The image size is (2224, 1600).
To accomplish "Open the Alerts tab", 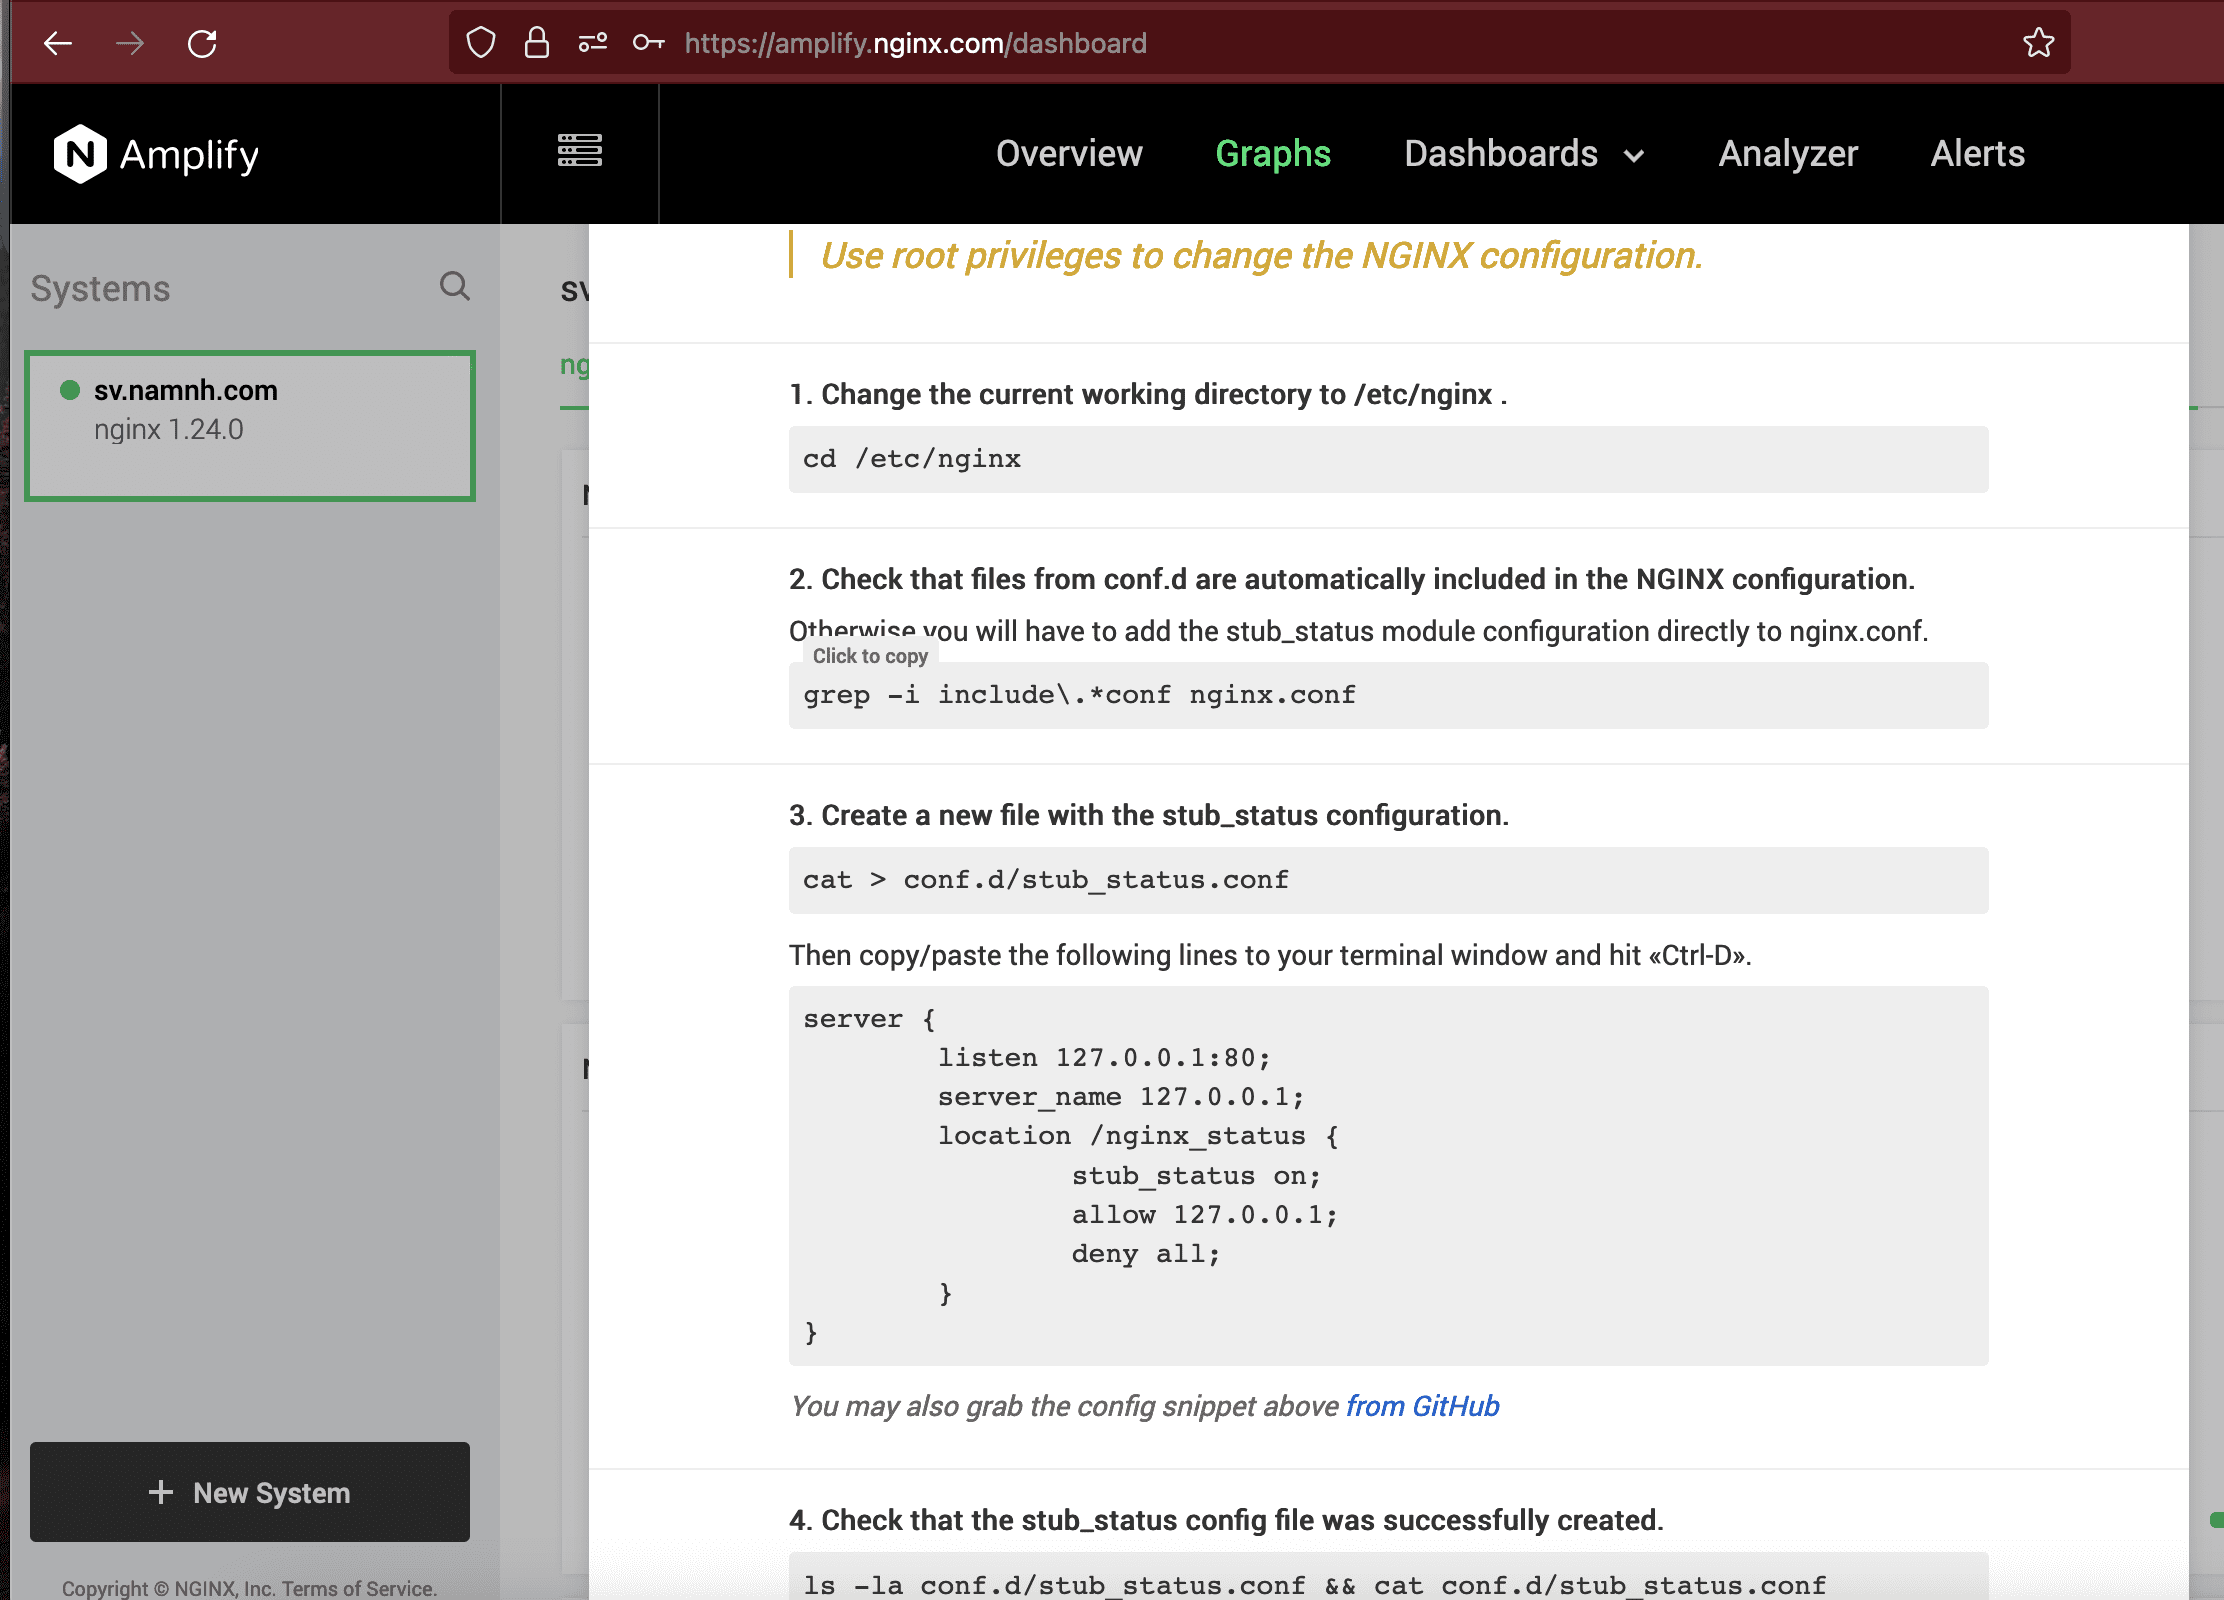I will coord(1976,154).
